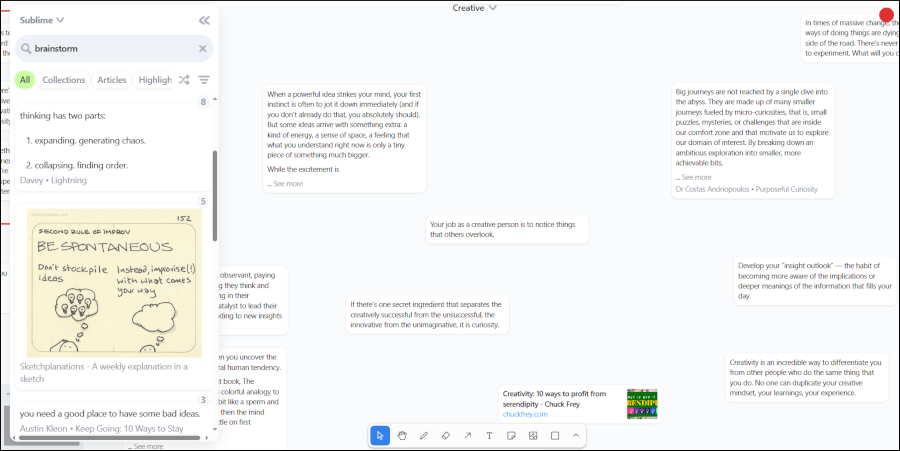Collapse the Sublime sidebar panel

tap(204, 20)
